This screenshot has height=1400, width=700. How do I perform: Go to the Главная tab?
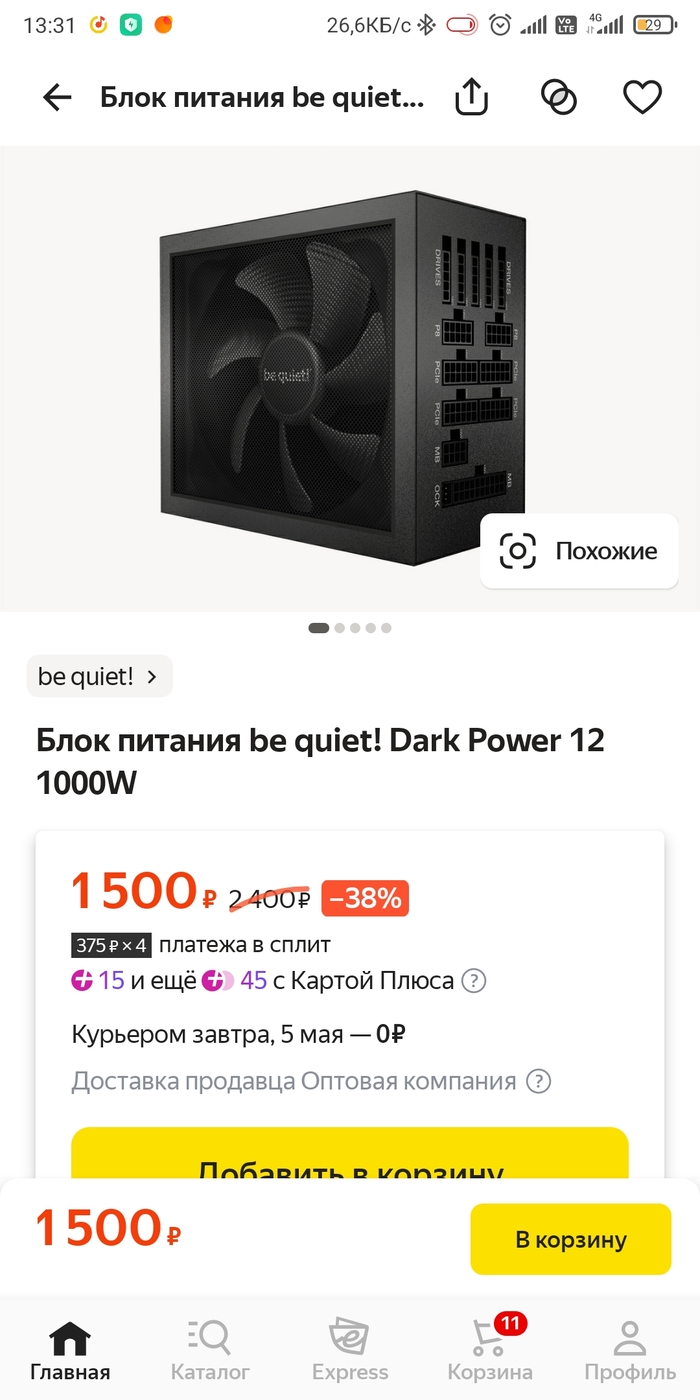click(x=70, y=1350)
